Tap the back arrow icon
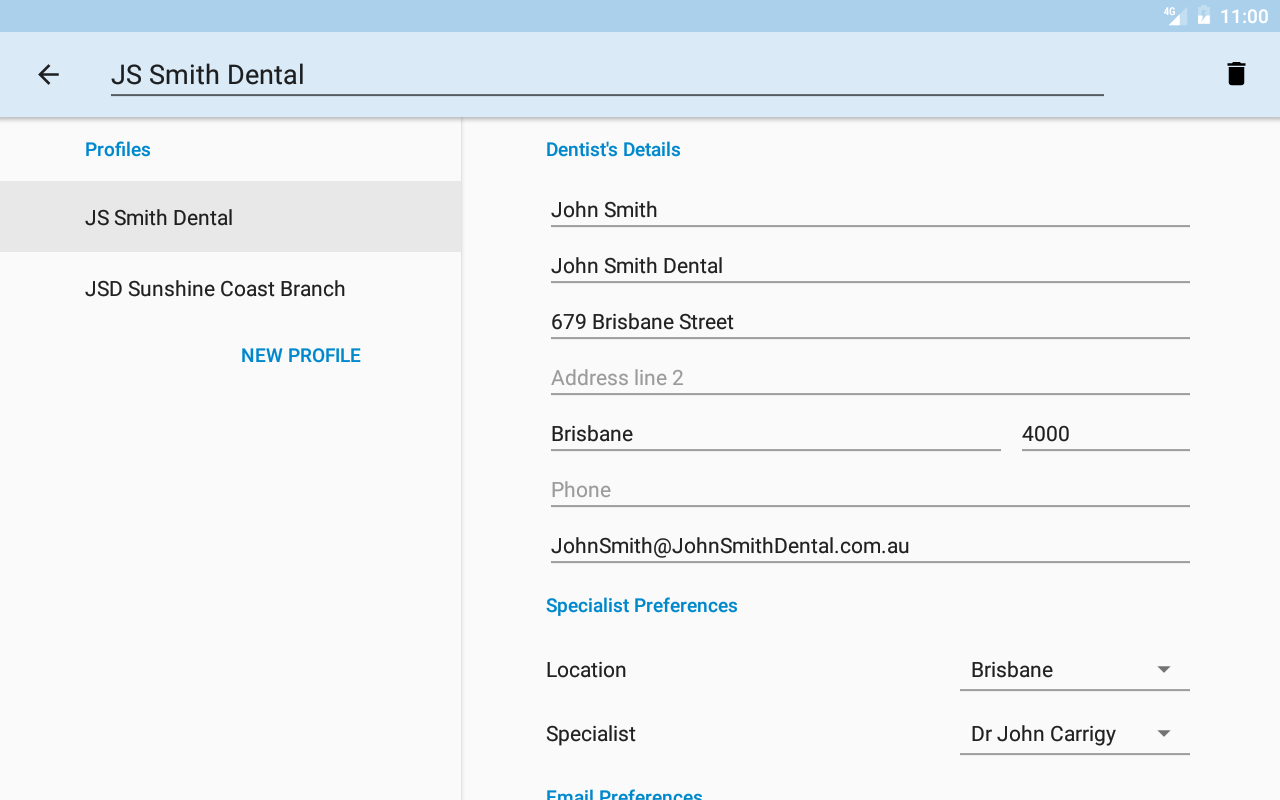This screenshot has height=800, width=1280. coord(48,74)
